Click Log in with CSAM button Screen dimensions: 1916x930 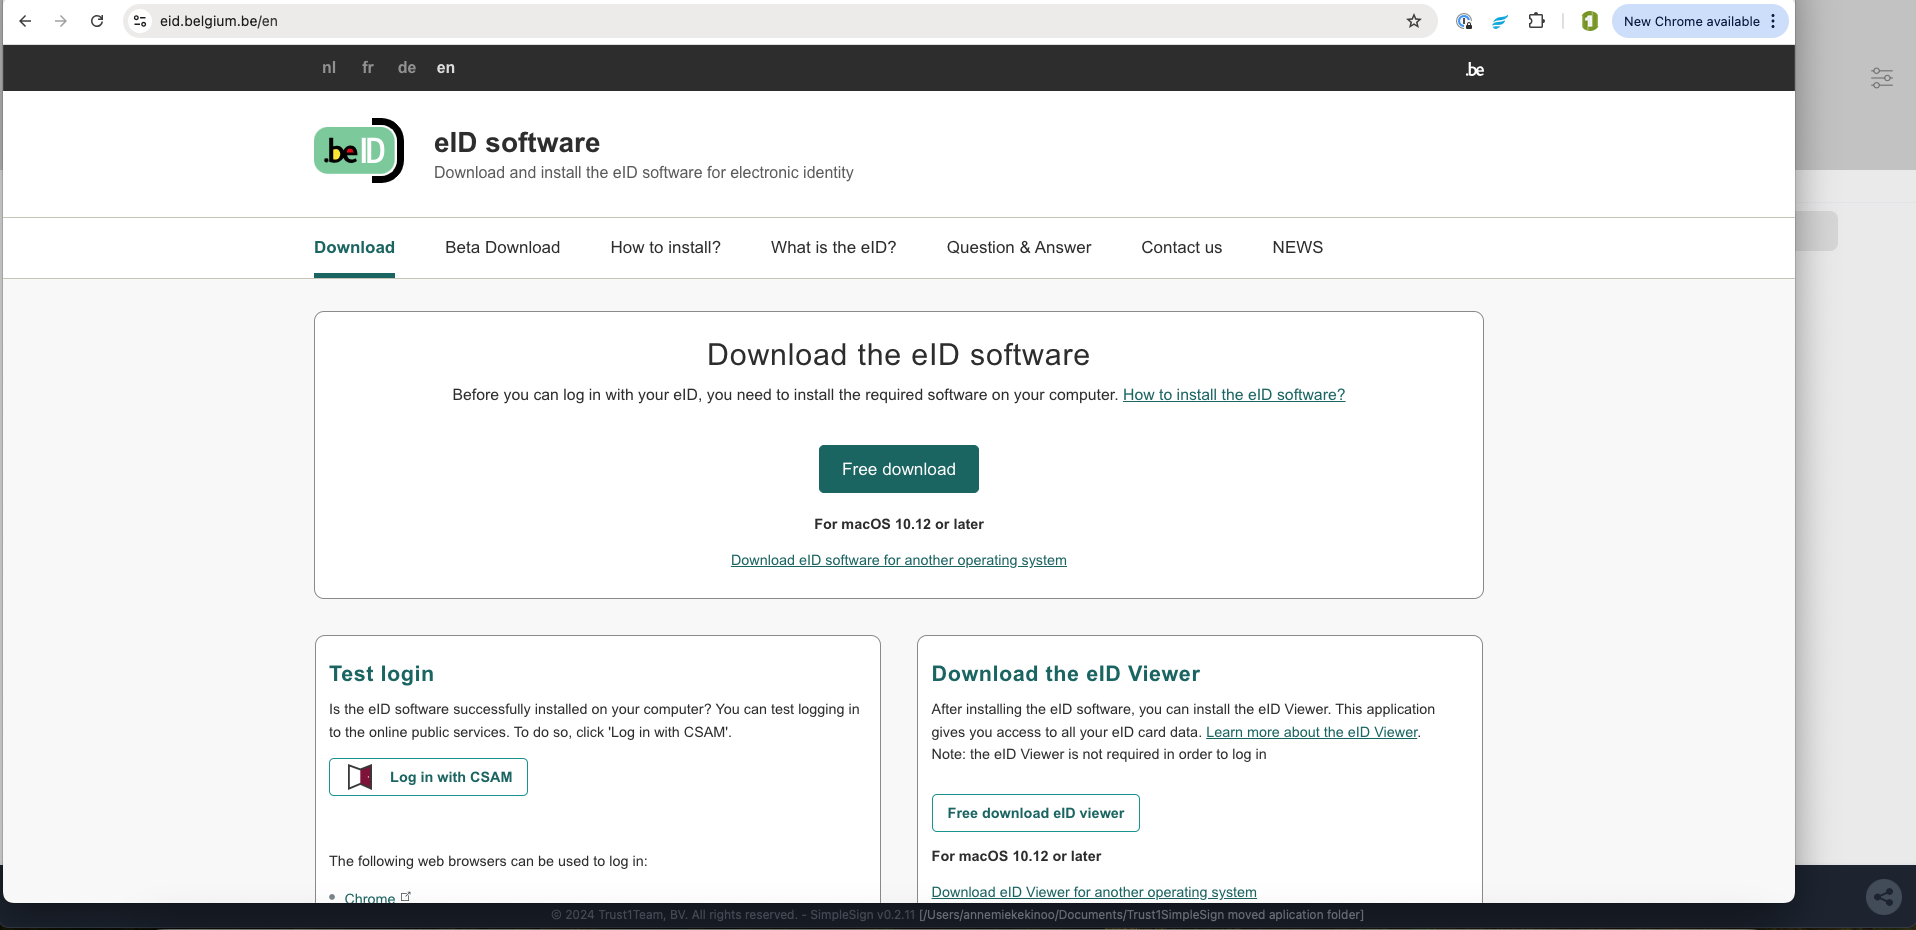click(x=428, y=777)
